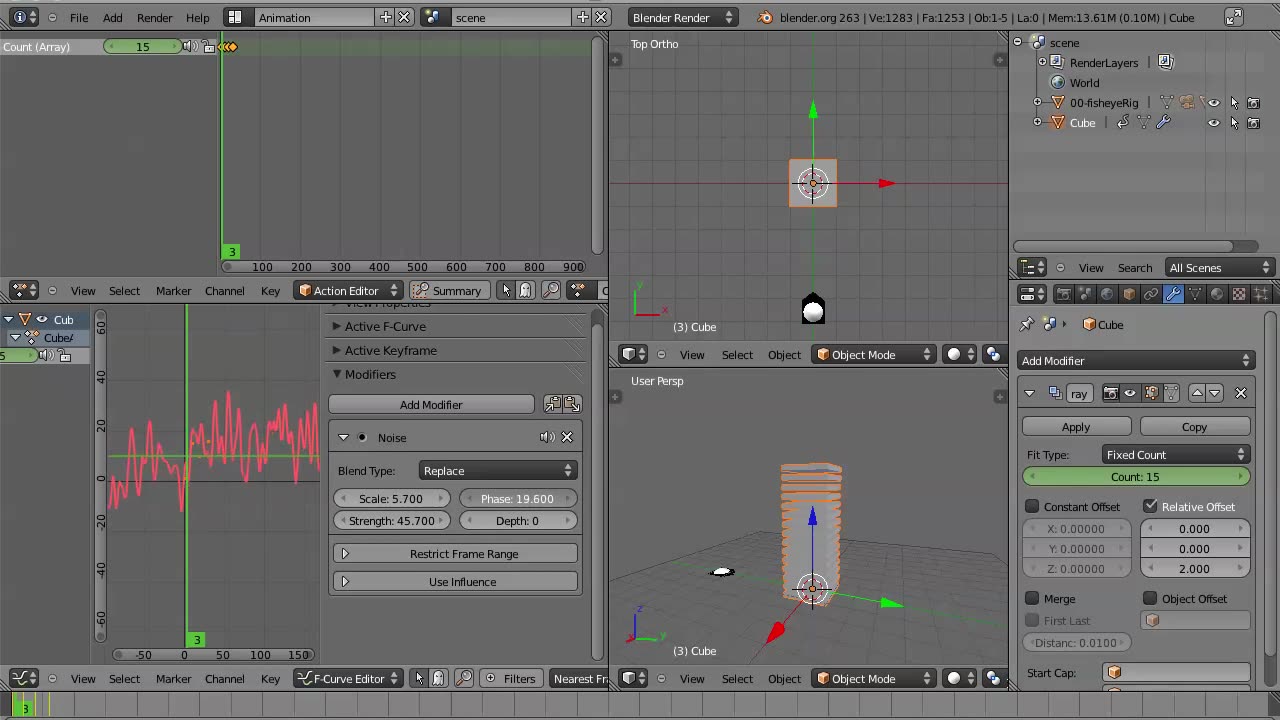Open the Marker menu in Action Editor header
Screen dimensions: 1280x720
[x=173, y=290]
